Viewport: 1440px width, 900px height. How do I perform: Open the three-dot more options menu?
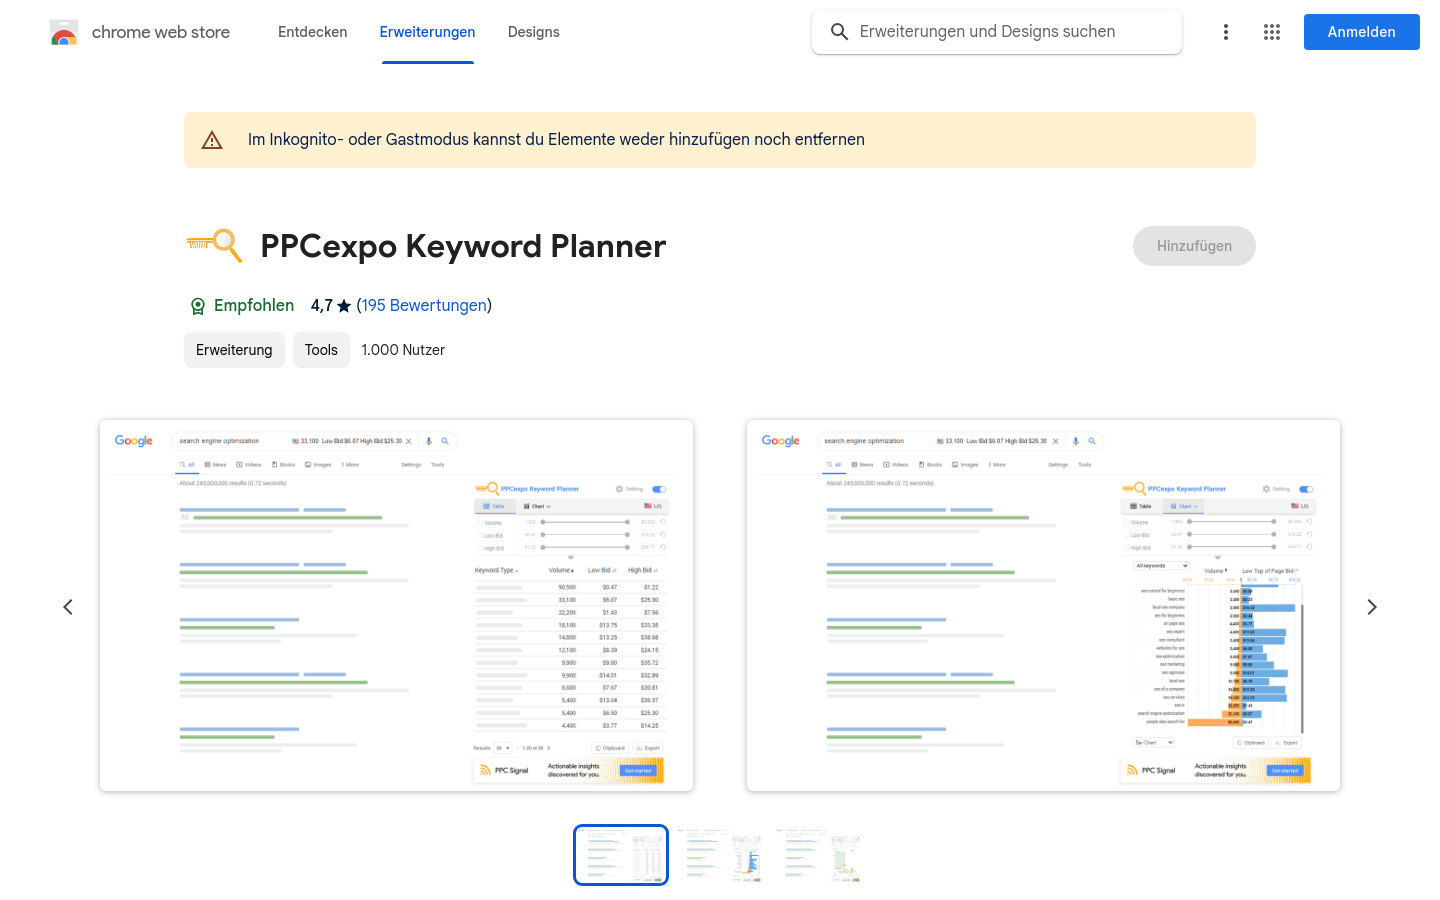click(x=1226, y=32)
